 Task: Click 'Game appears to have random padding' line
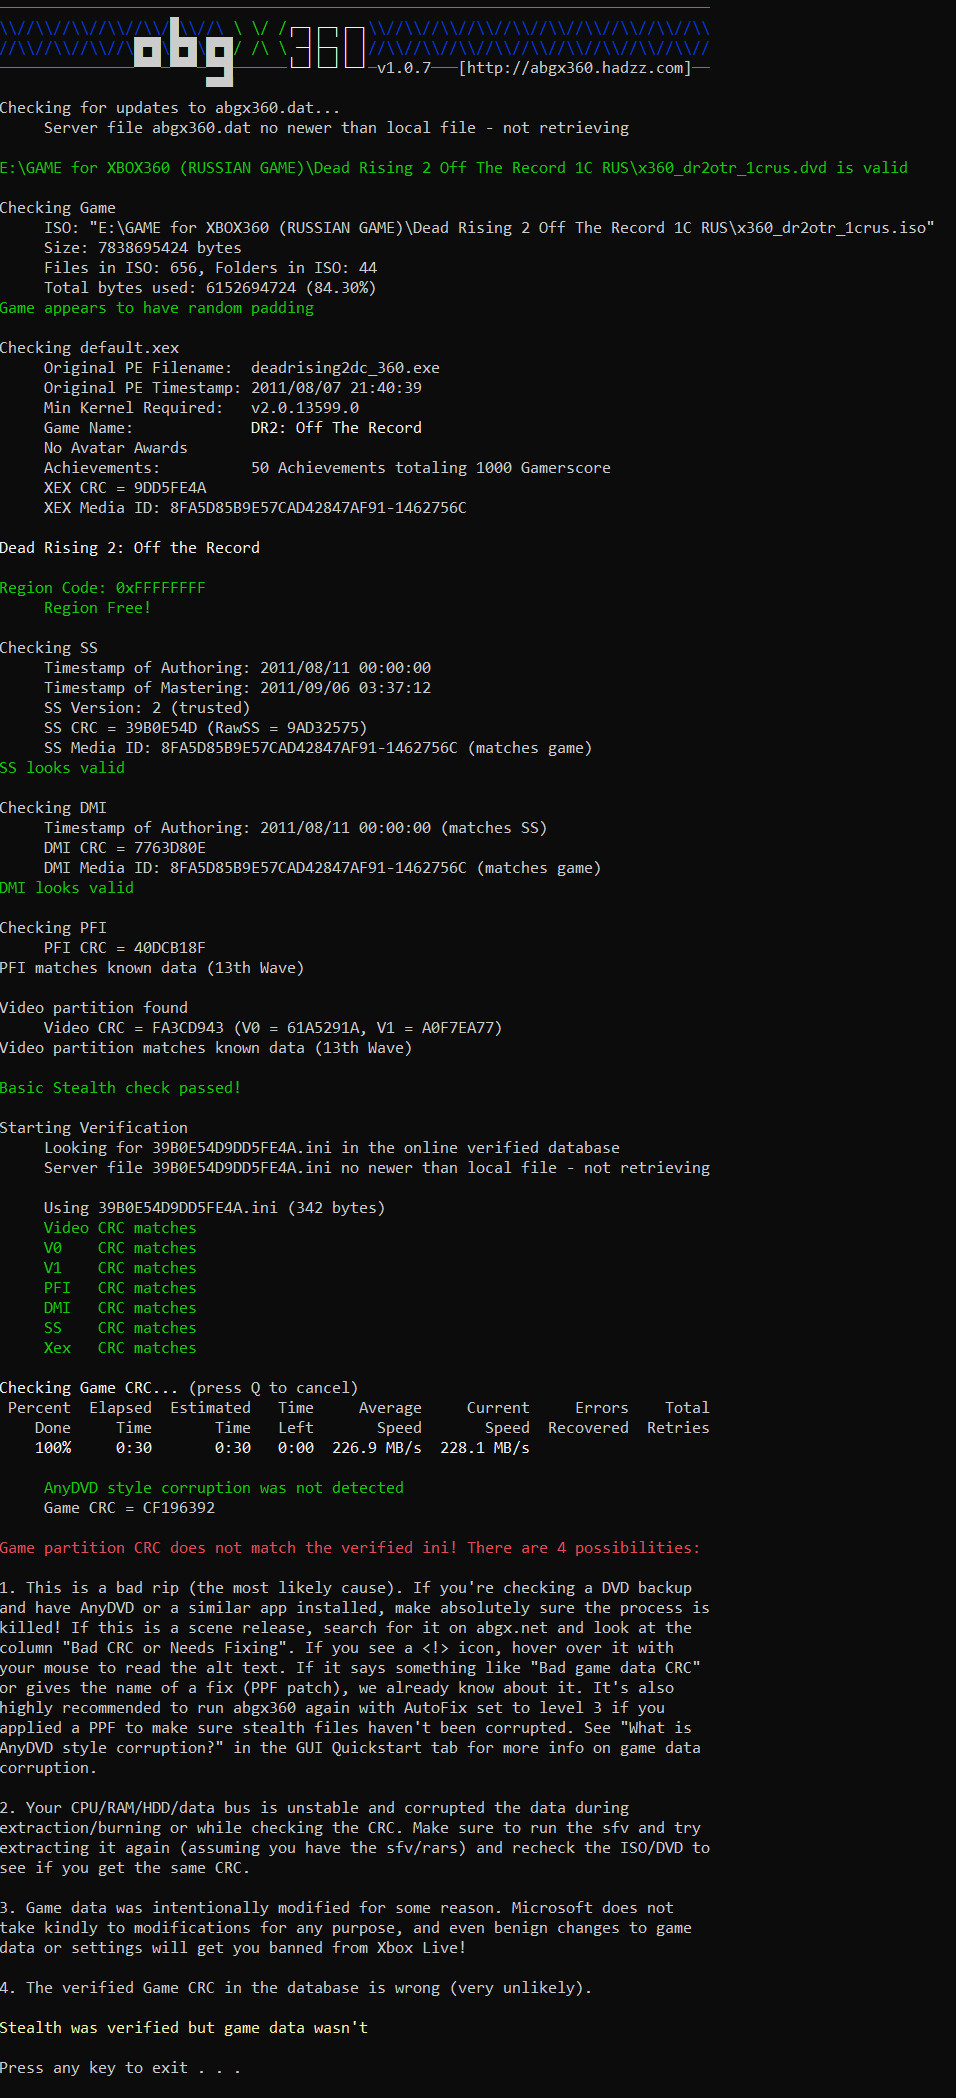157,308
